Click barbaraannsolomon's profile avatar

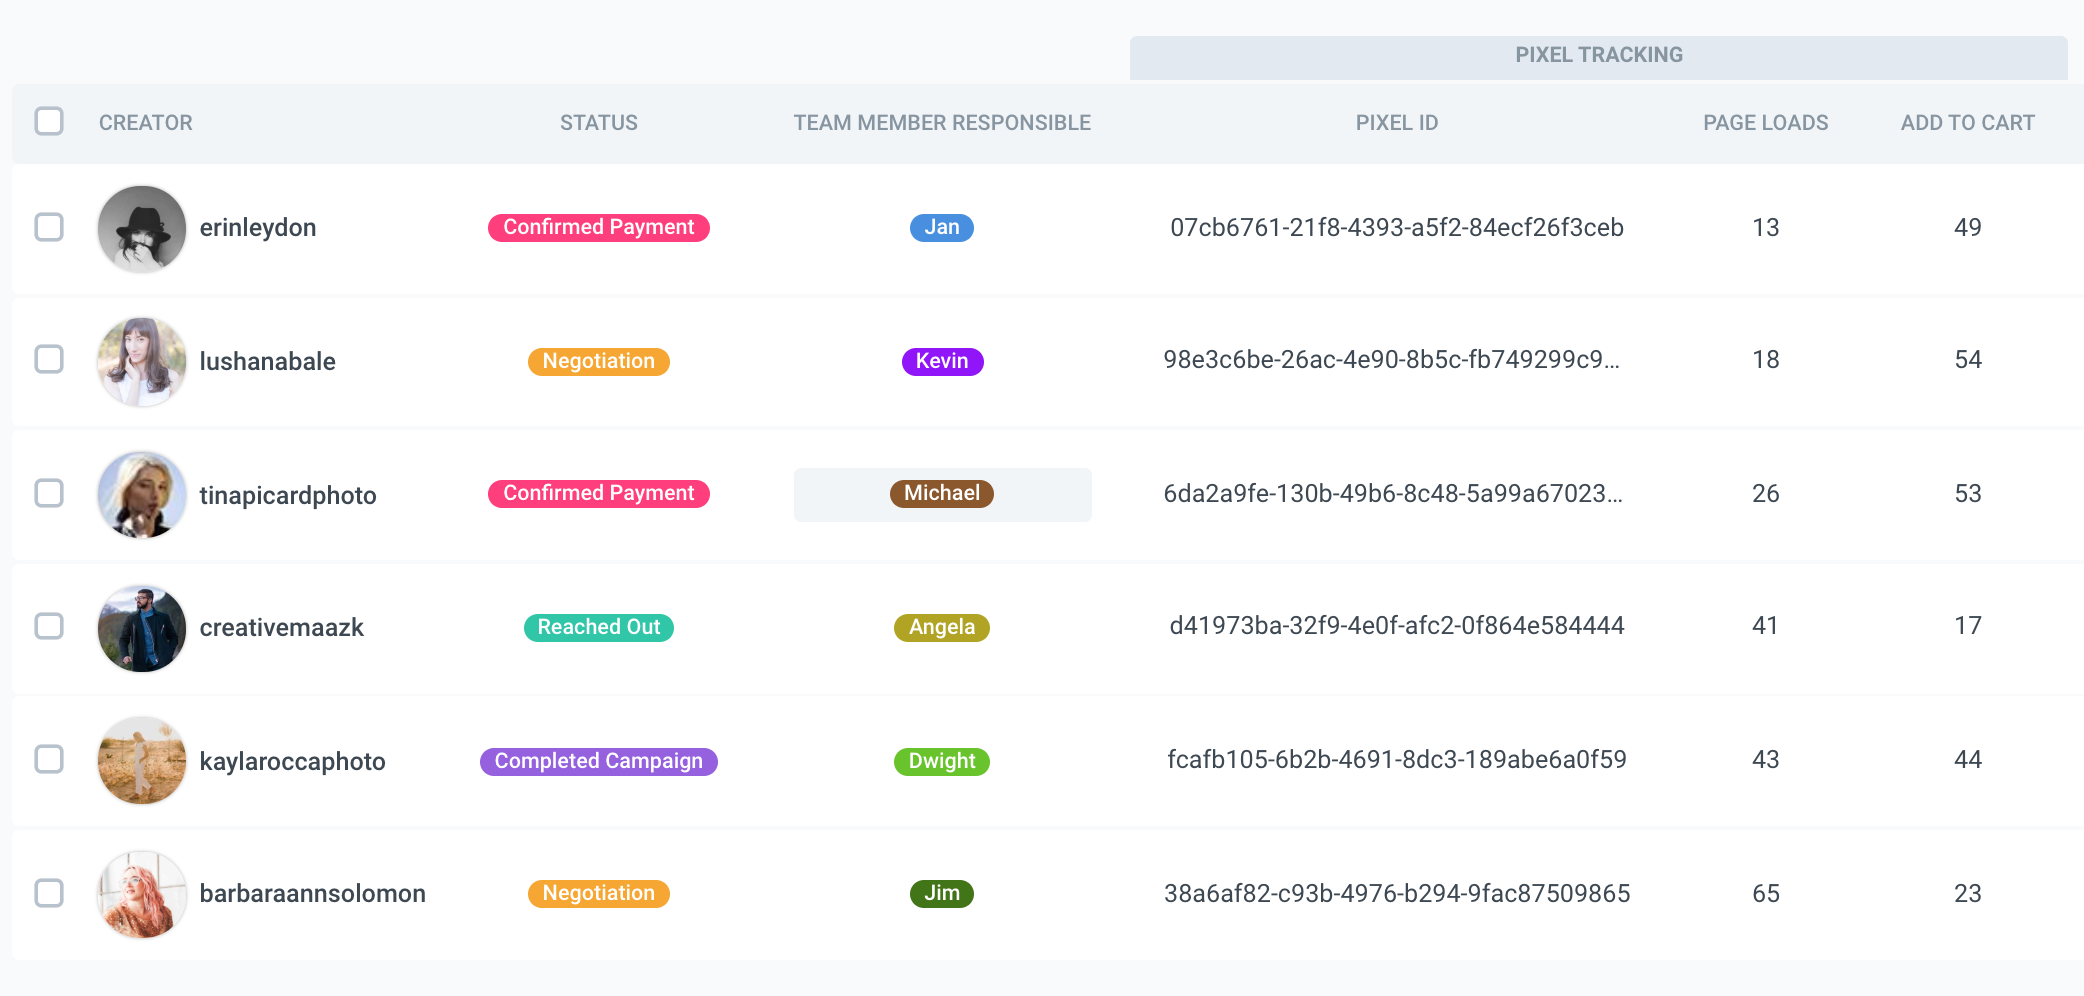[142, 894]
